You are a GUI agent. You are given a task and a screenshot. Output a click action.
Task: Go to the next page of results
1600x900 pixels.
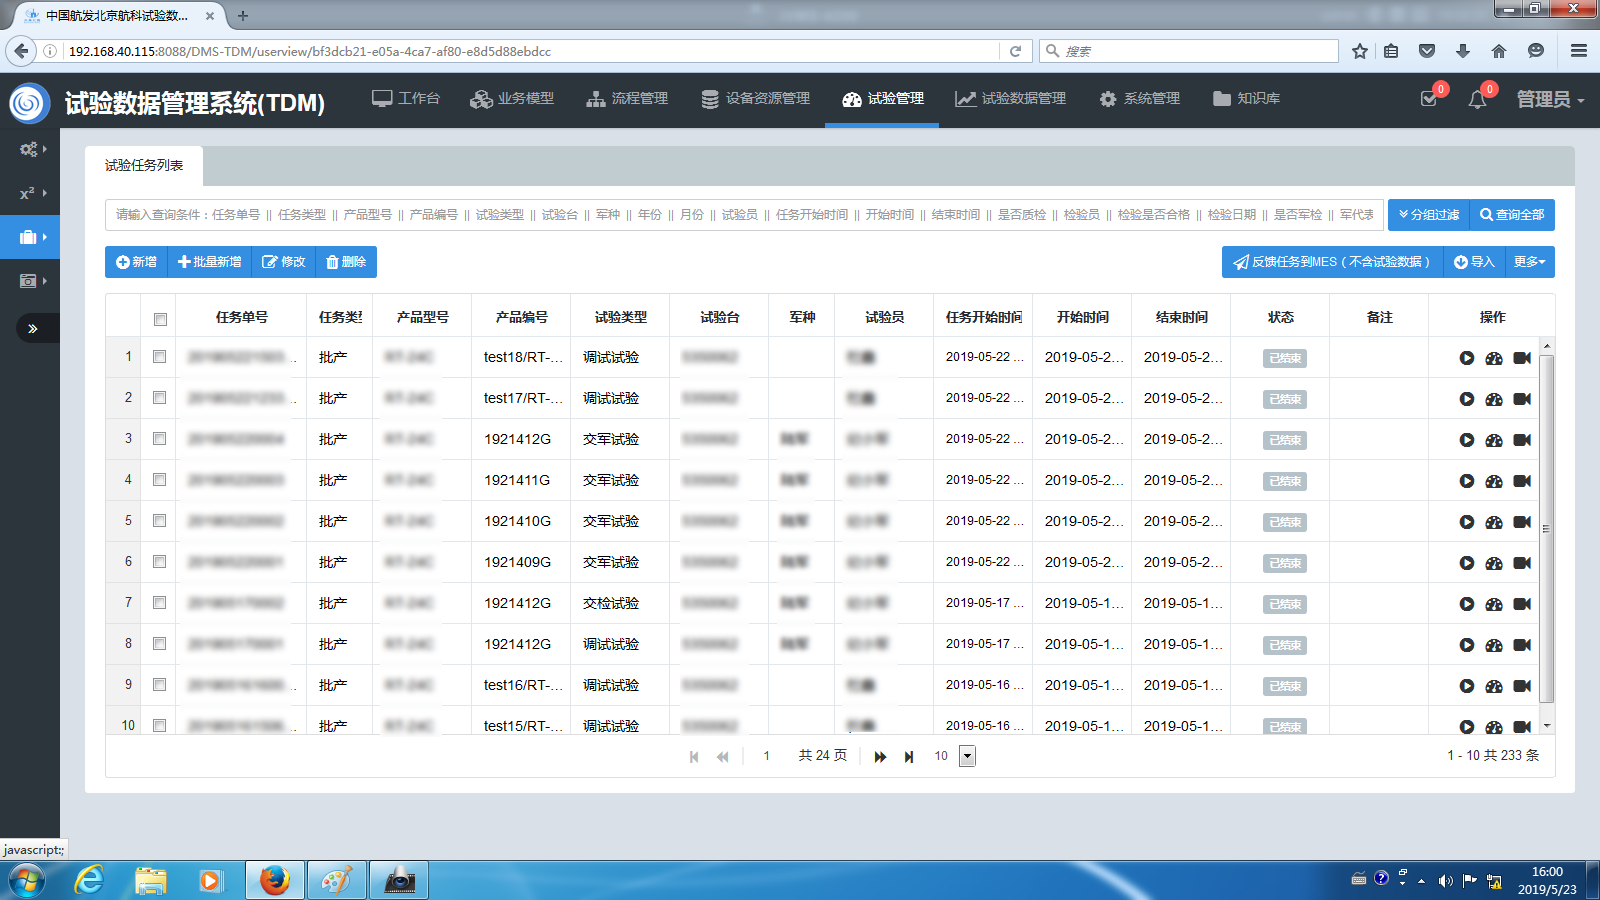pyautogui.click(x=880, y=757)
